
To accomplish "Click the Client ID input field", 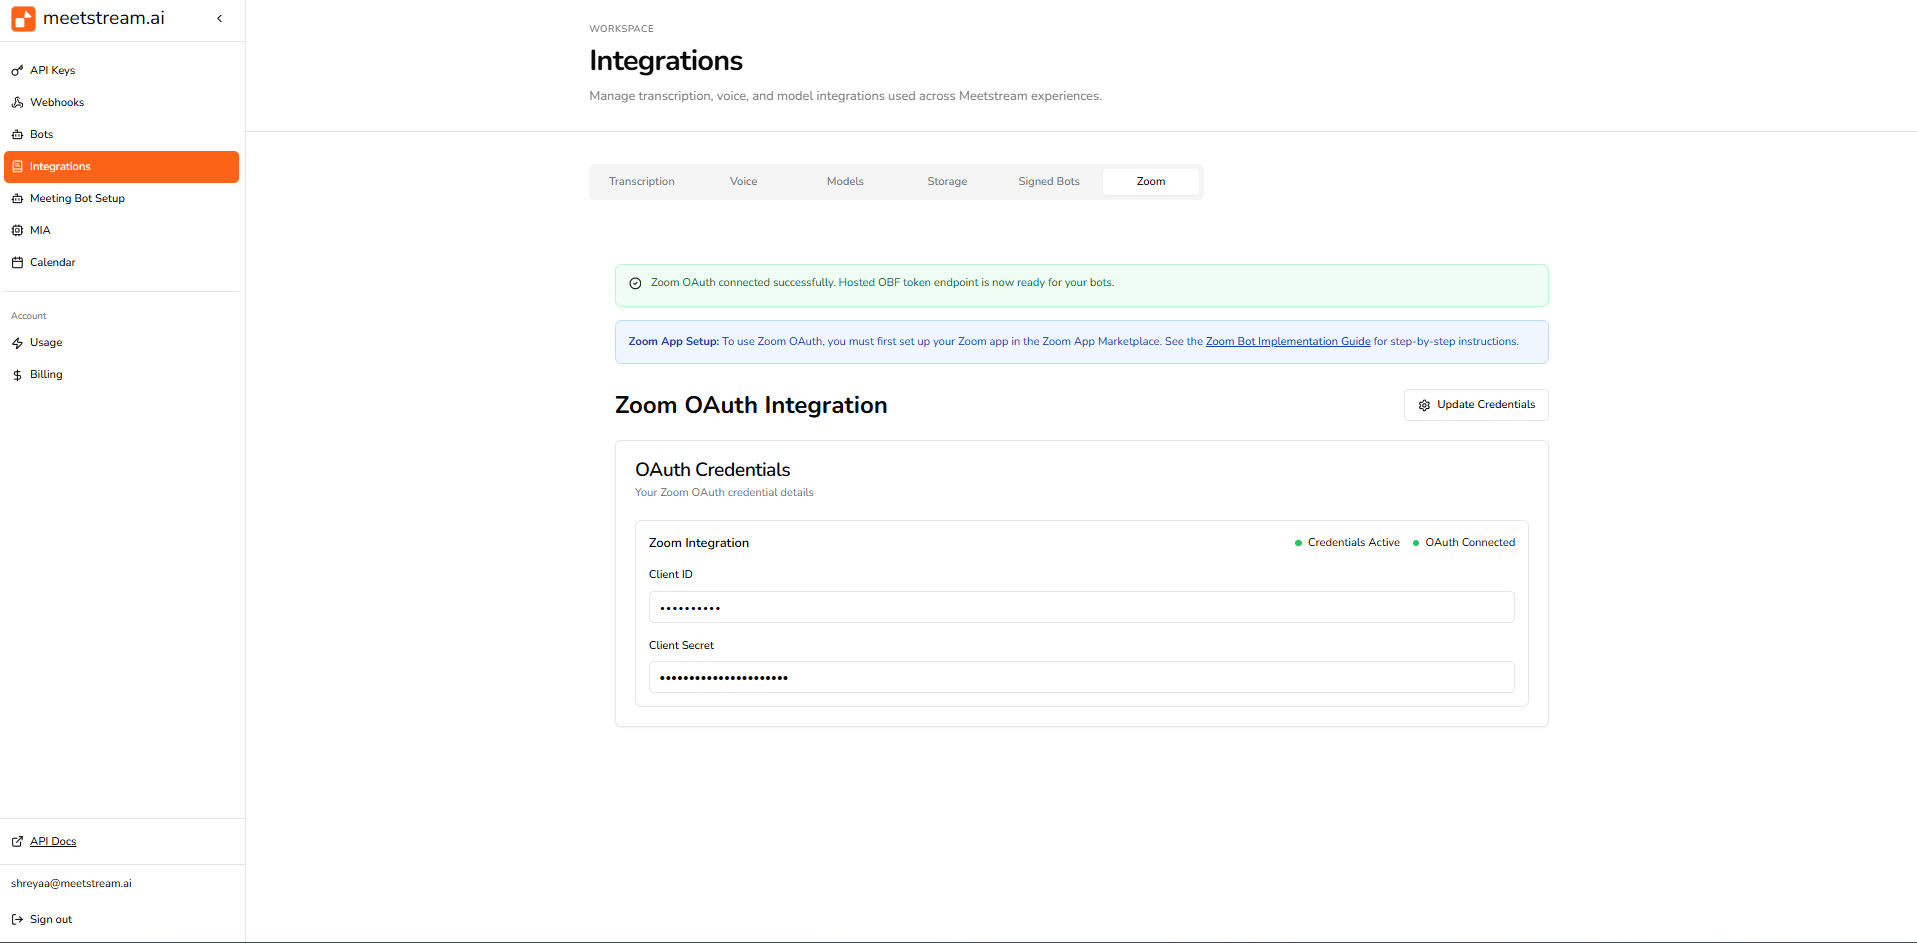I will [x=1082, y=607].
